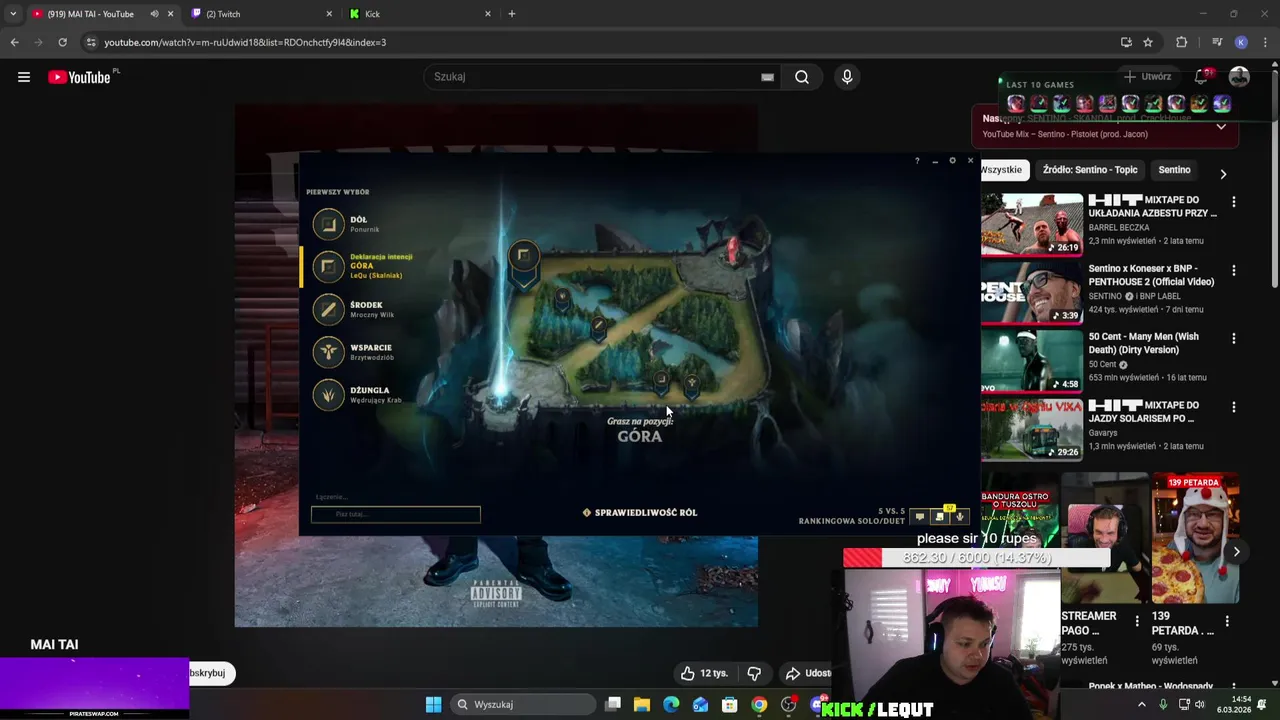Open the azbest mixtape video thumbnail
Image resolution: width=1280 pixels, height=720 pixels.
click(1031, 225)
